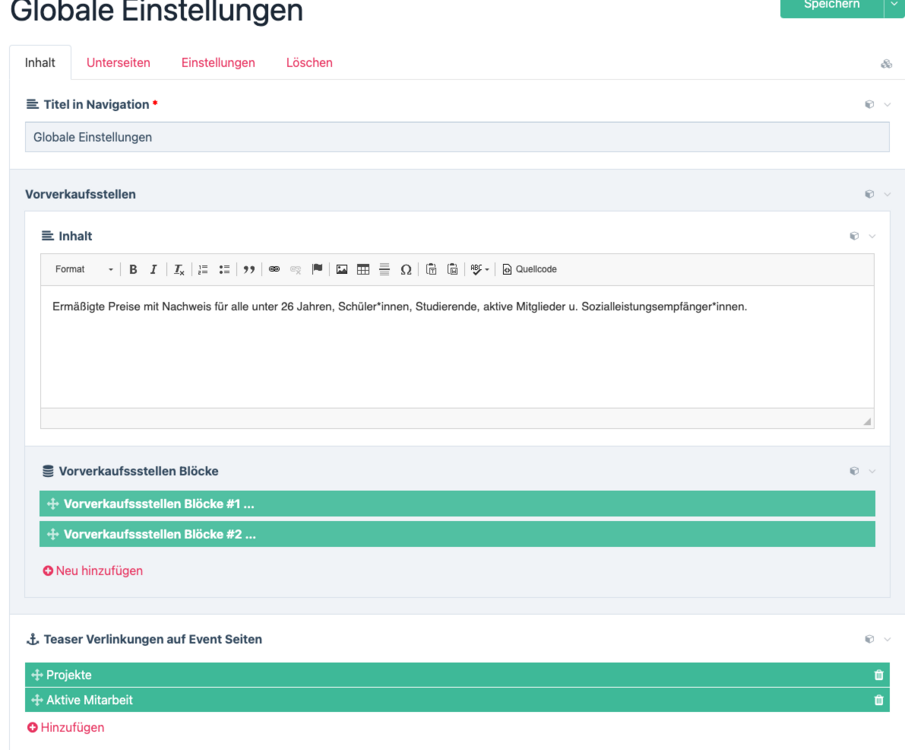Click the Titel in Navigation input field
905x750 pixels.
(x=457, y=137)
